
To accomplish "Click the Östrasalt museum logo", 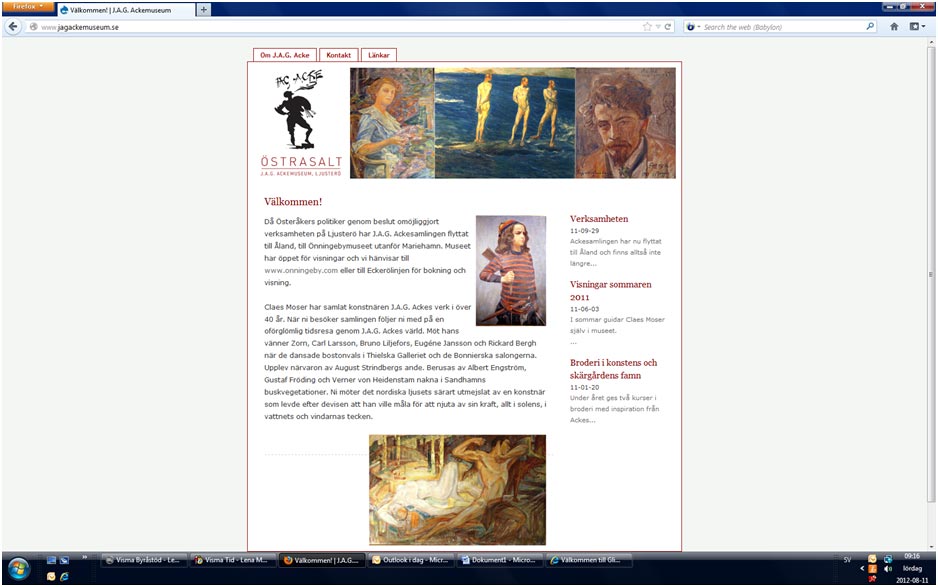I will point(301,124).
